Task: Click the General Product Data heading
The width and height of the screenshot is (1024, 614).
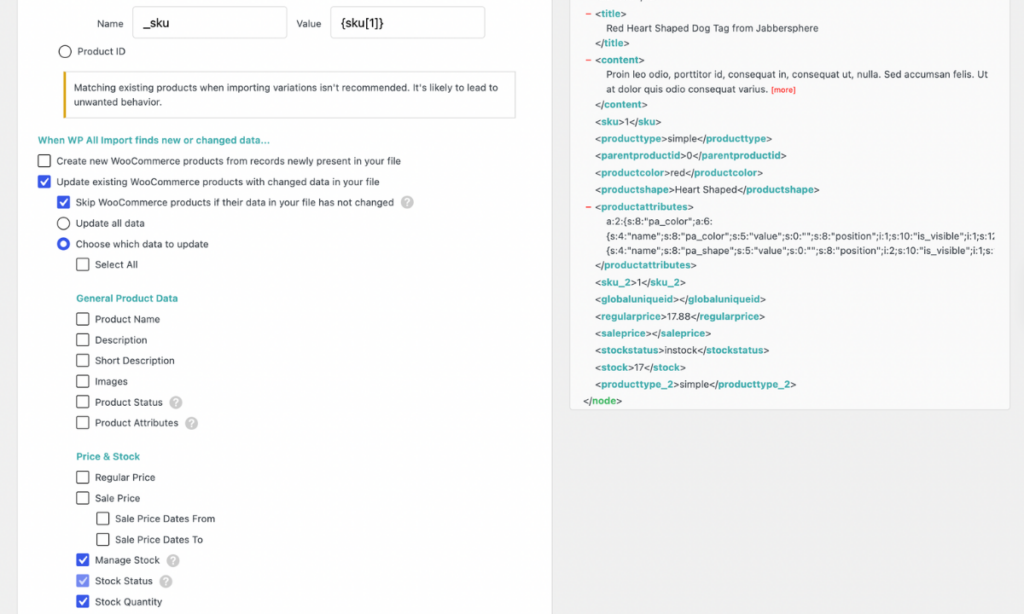Action: point(127,299)
